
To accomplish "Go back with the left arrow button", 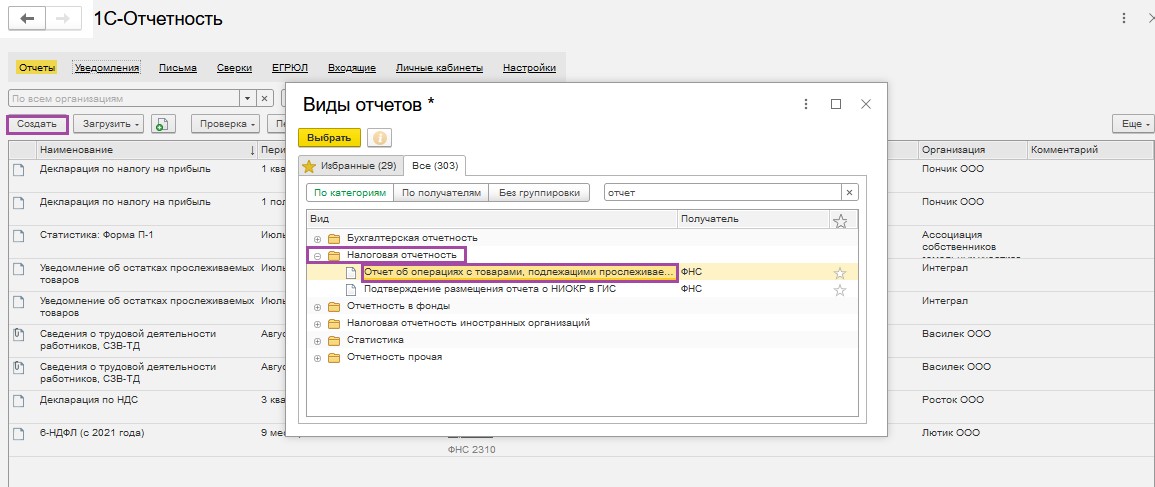I will coord(27,18).
